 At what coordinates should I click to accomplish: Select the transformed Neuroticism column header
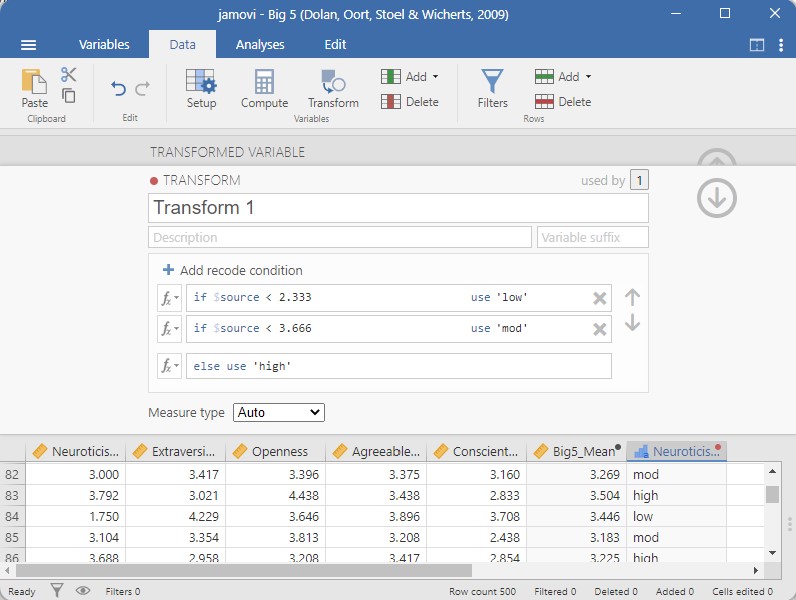pos(677,451)
